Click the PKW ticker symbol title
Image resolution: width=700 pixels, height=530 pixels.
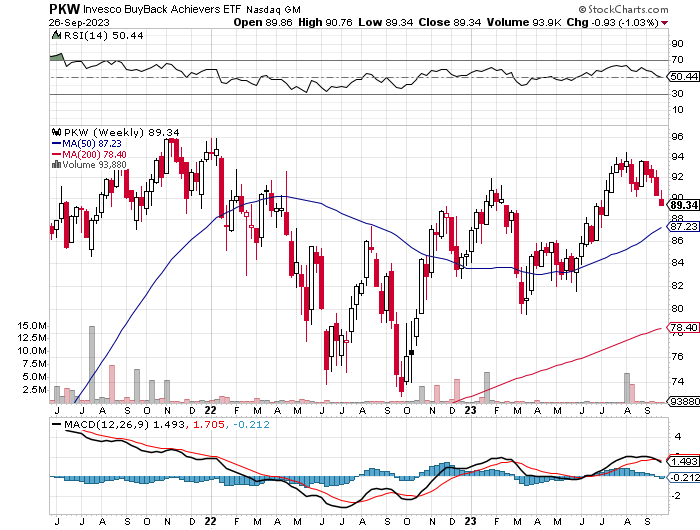tap(65, 8)
